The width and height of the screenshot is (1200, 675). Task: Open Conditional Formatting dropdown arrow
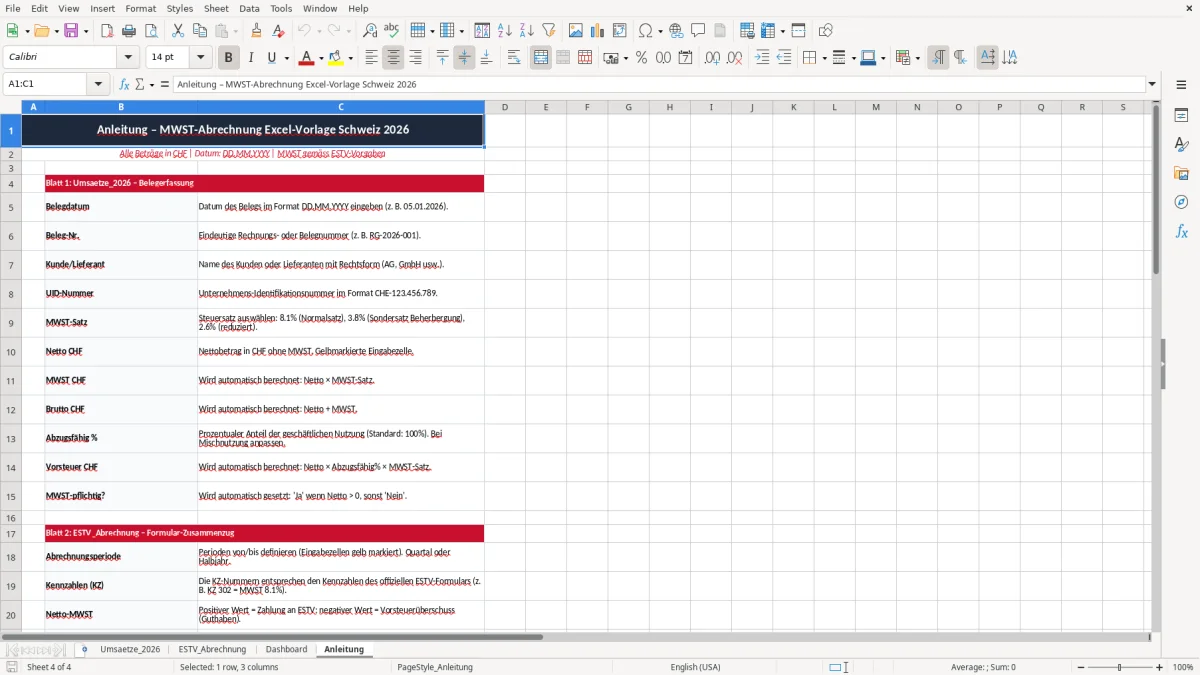(917, 58)
